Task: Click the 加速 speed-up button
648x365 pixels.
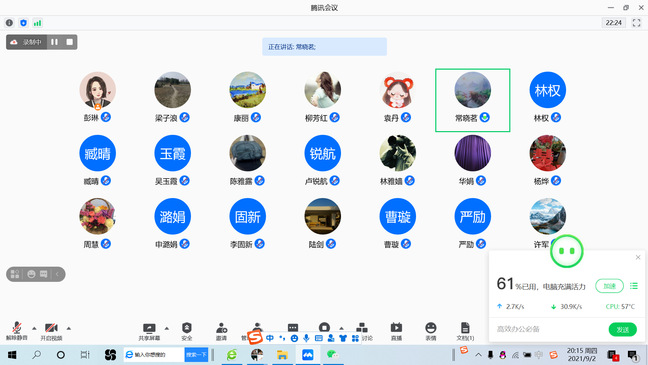Action: tap(610, 286)
